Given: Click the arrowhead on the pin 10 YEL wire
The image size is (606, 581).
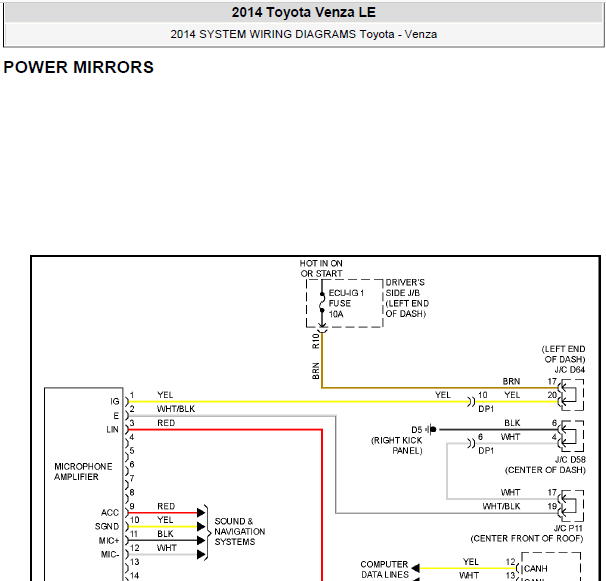Looking at the screenshot, I should point(201,526).
